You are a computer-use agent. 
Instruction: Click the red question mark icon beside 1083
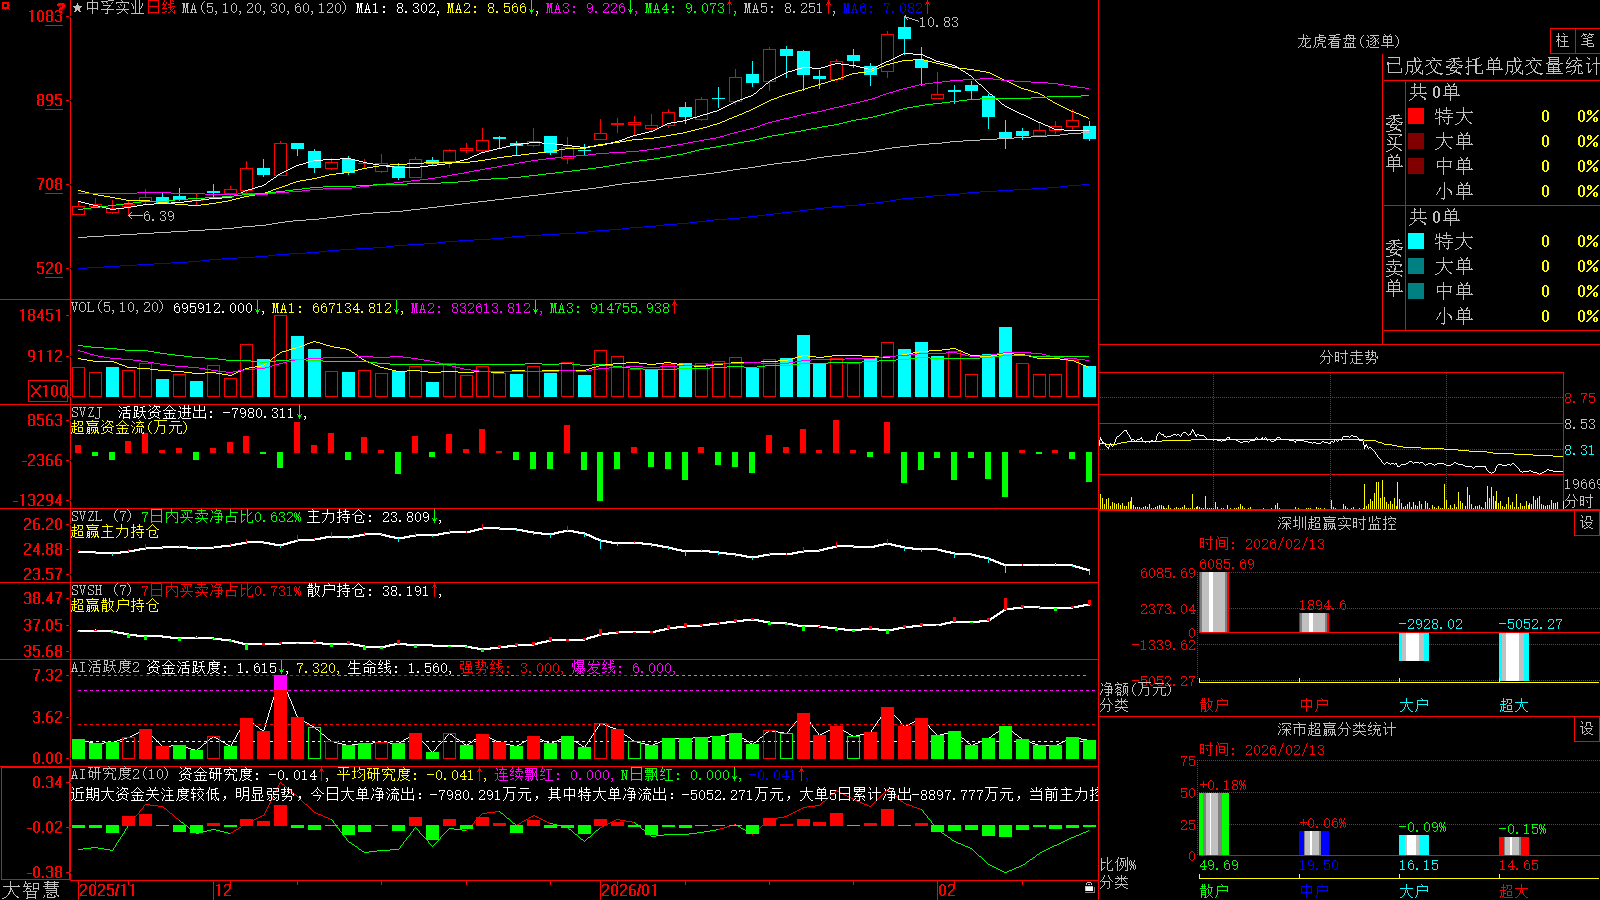(61, 7)
